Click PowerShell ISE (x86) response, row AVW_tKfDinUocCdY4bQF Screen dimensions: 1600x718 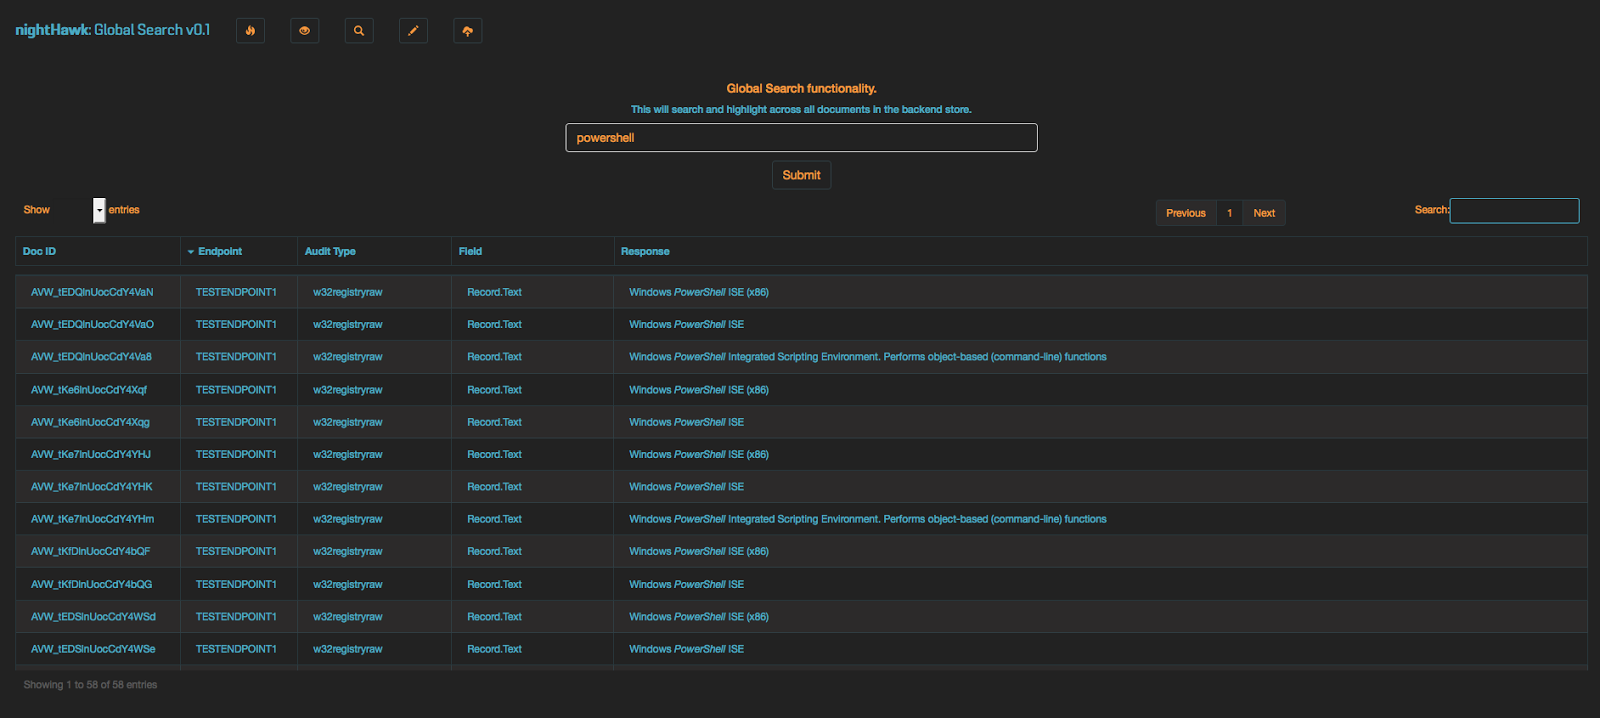tap(699, 551)
